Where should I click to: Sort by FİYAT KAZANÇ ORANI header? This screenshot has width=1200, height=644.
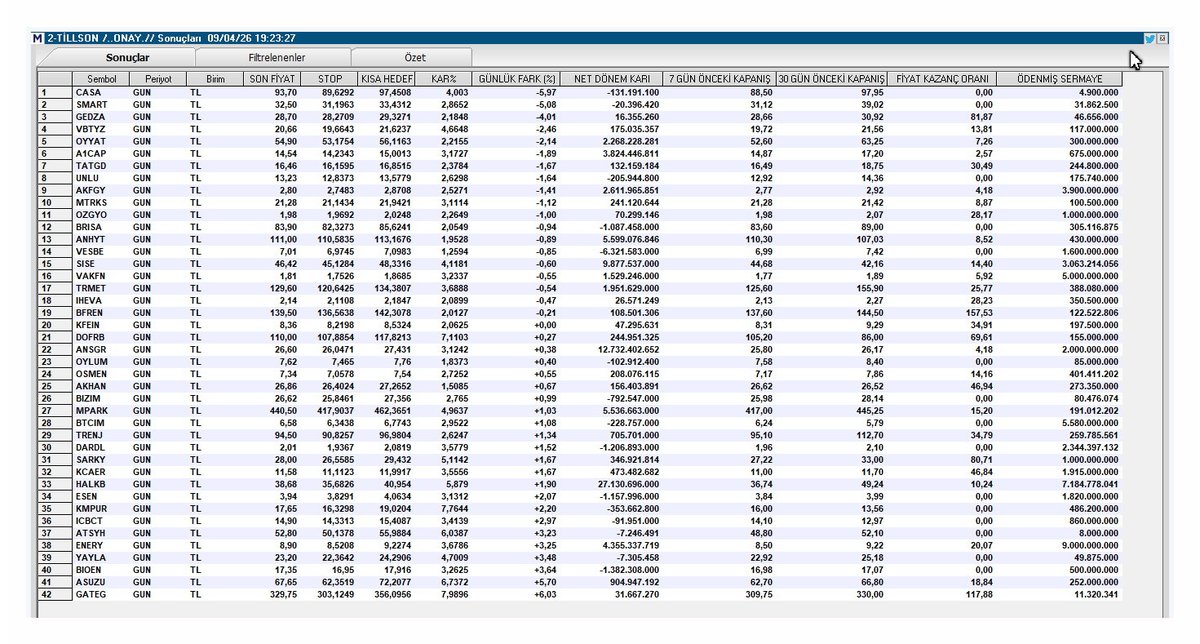[x=942, y=79]
